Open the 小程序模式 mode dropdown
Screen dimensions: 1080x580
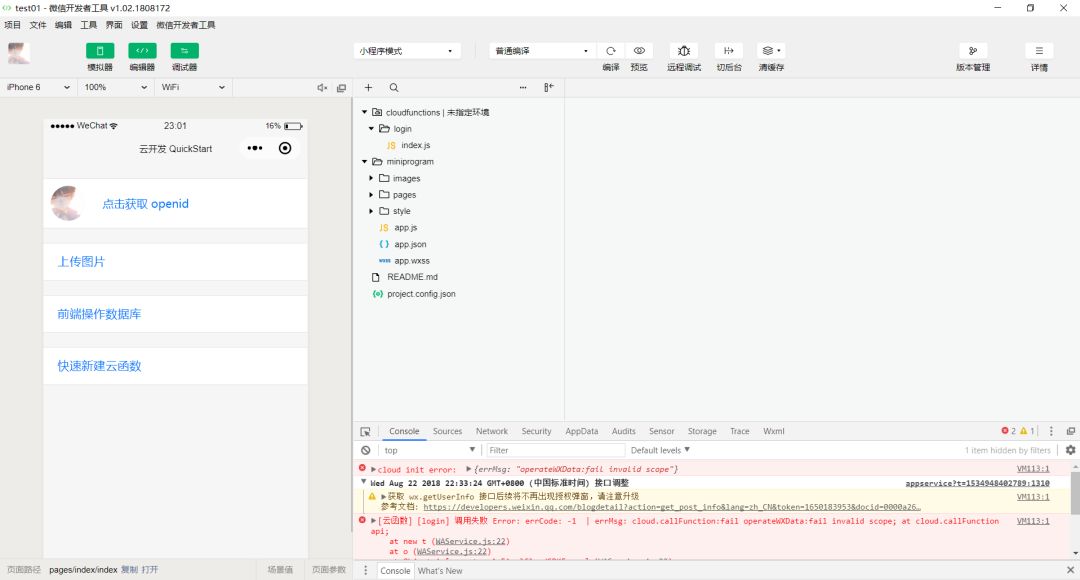(x=406, y=51)
